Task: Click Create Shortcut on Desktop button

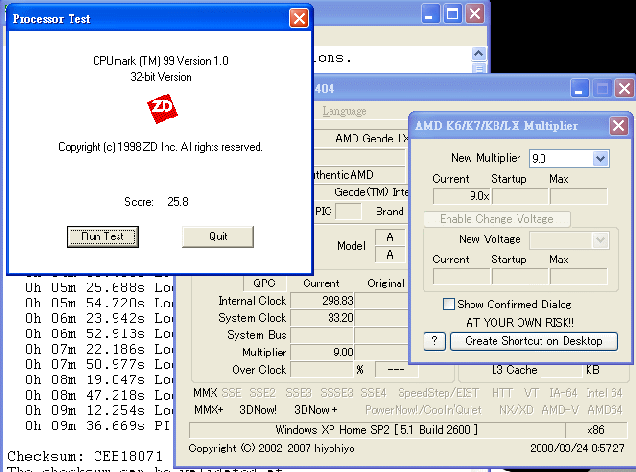Action: pyautogui.click(x=534, y=341)
